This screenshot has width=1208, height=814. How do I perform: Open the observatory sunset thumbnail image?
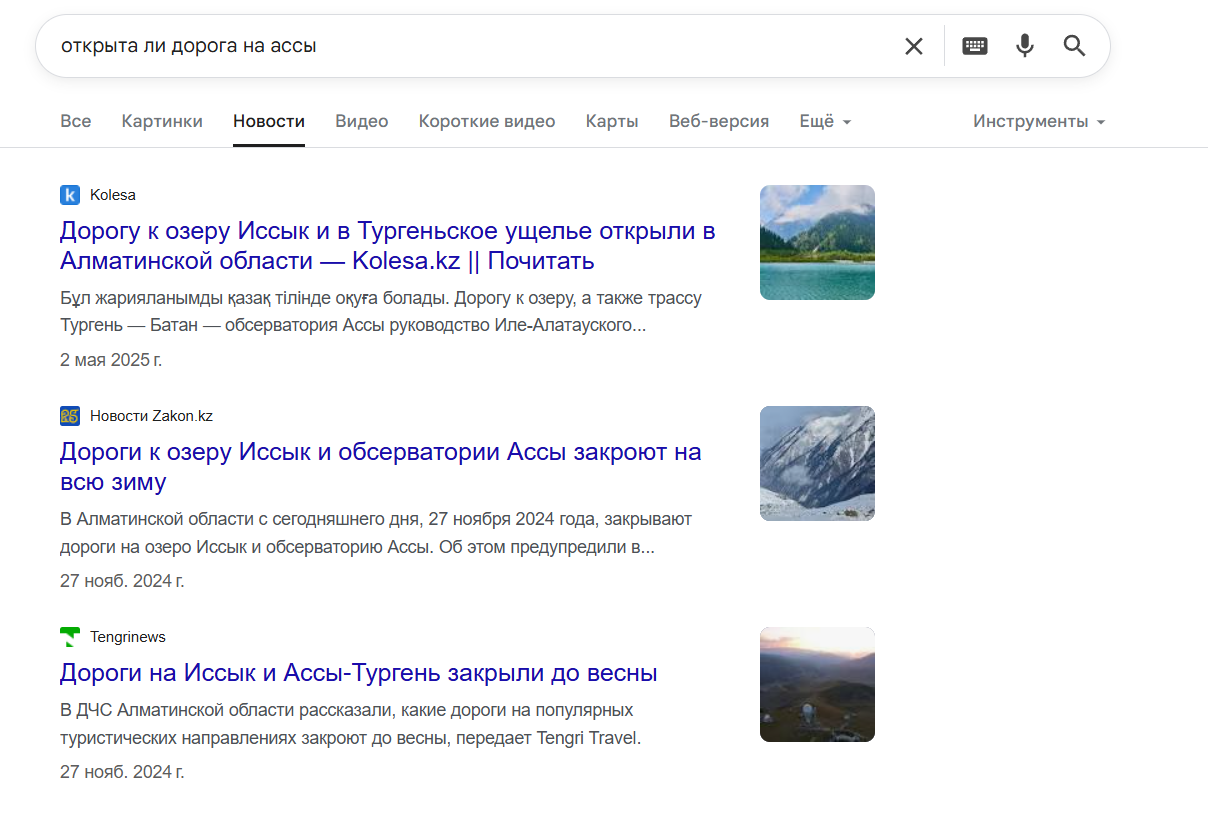pyautogui.click(x=817, y=684)
